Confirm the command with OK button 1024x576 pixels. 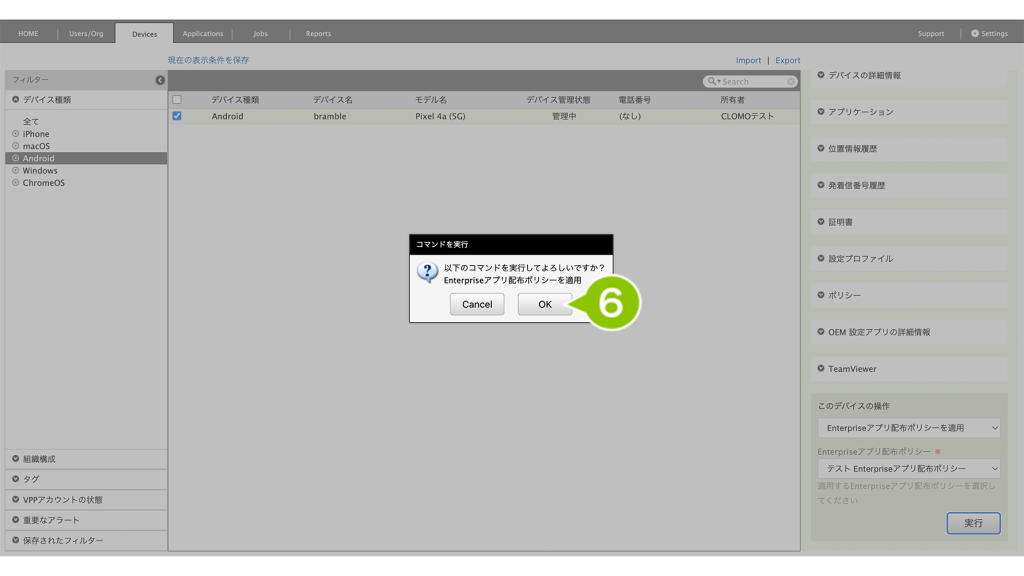(x=545, y=304)
